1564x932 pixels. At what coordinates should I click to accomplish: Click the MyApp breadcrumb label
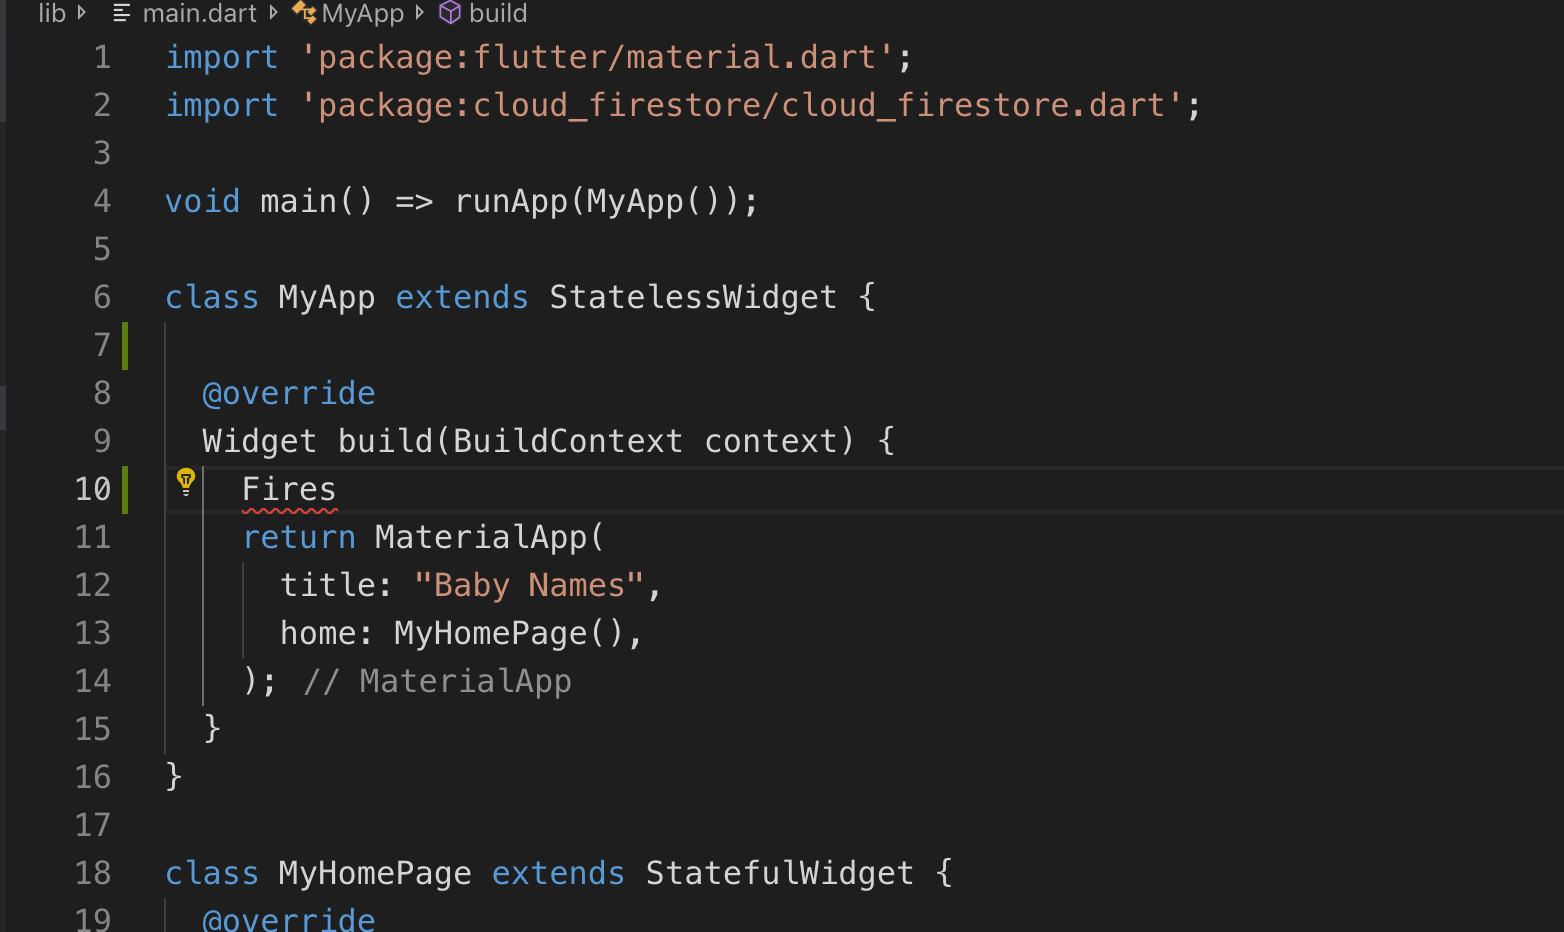(362, 14)
